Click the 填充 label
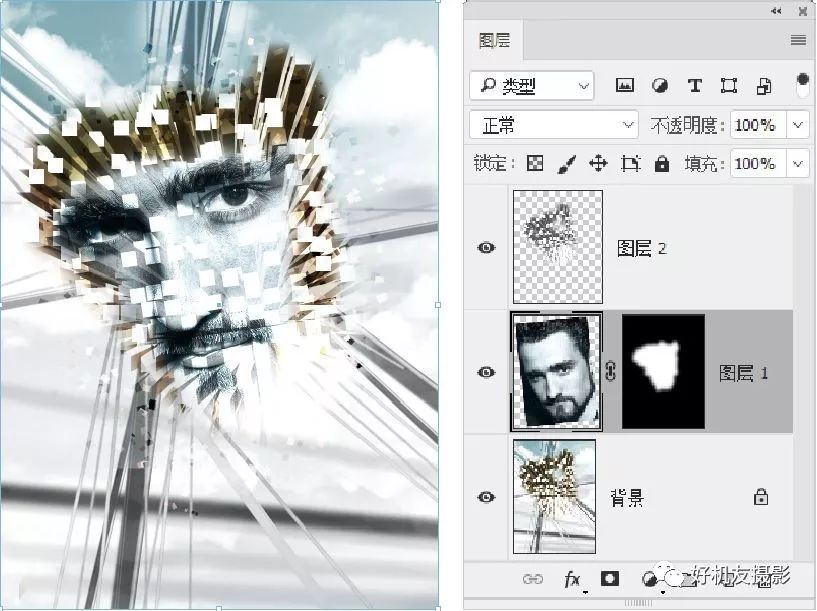The image size is (817, 611). 704,164
